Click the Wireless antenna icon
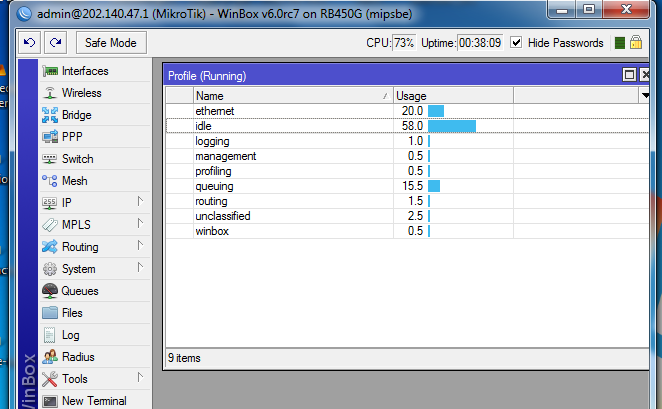Image resolution: width=662 pixels, height=409 pixels. (x=50, y=93)
